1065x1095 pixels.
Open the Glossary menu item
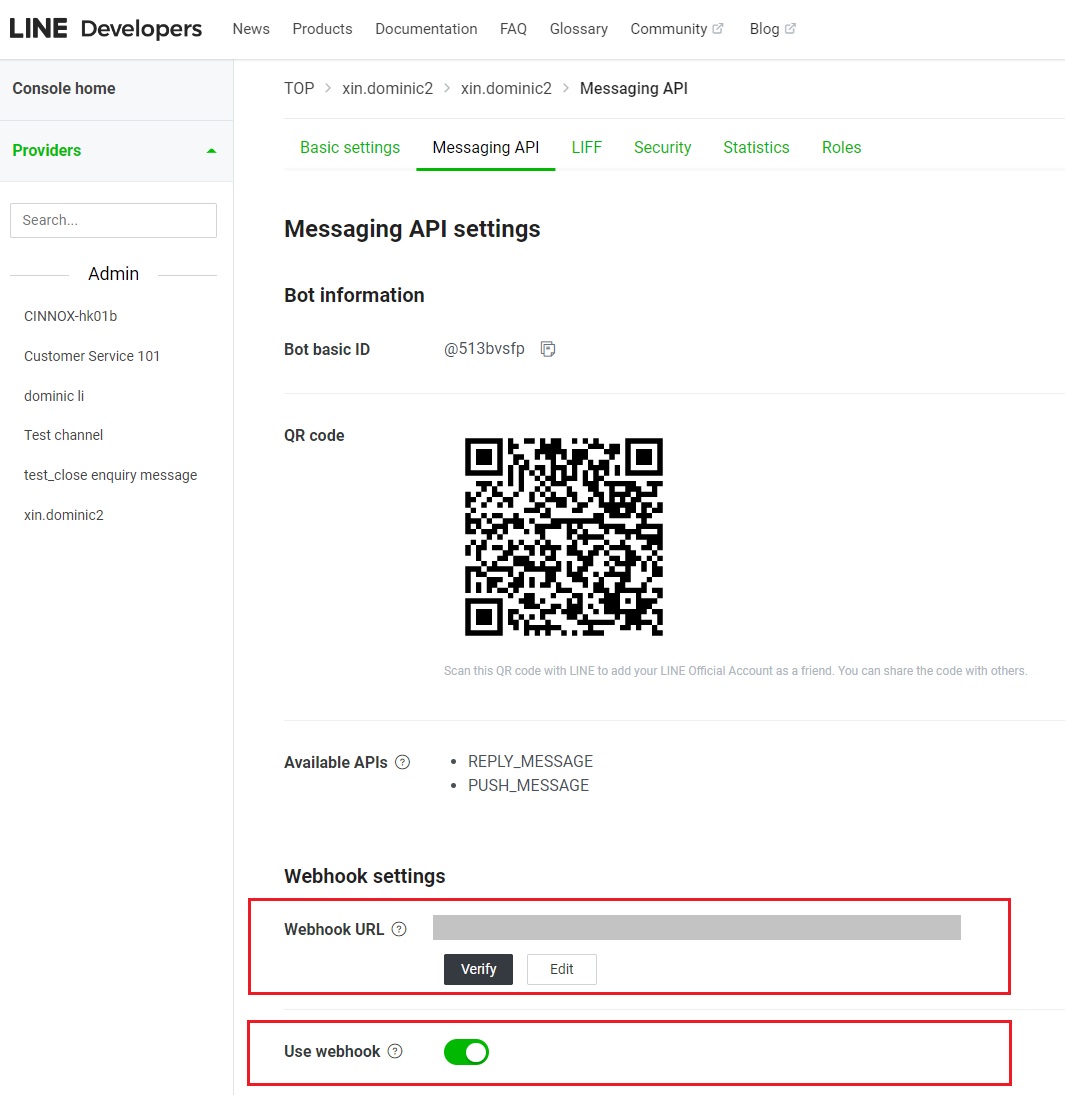578,29
